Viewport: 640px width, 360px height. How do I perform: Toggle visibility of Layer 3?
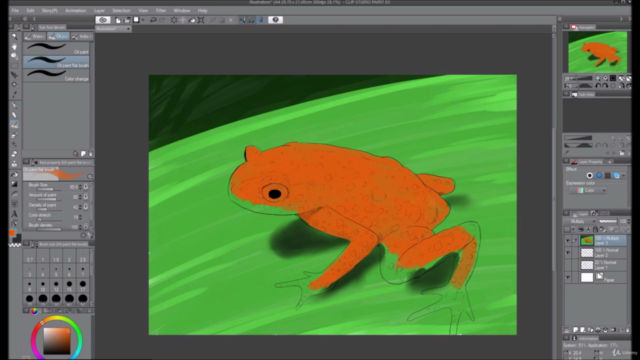[x=568, y=241]
